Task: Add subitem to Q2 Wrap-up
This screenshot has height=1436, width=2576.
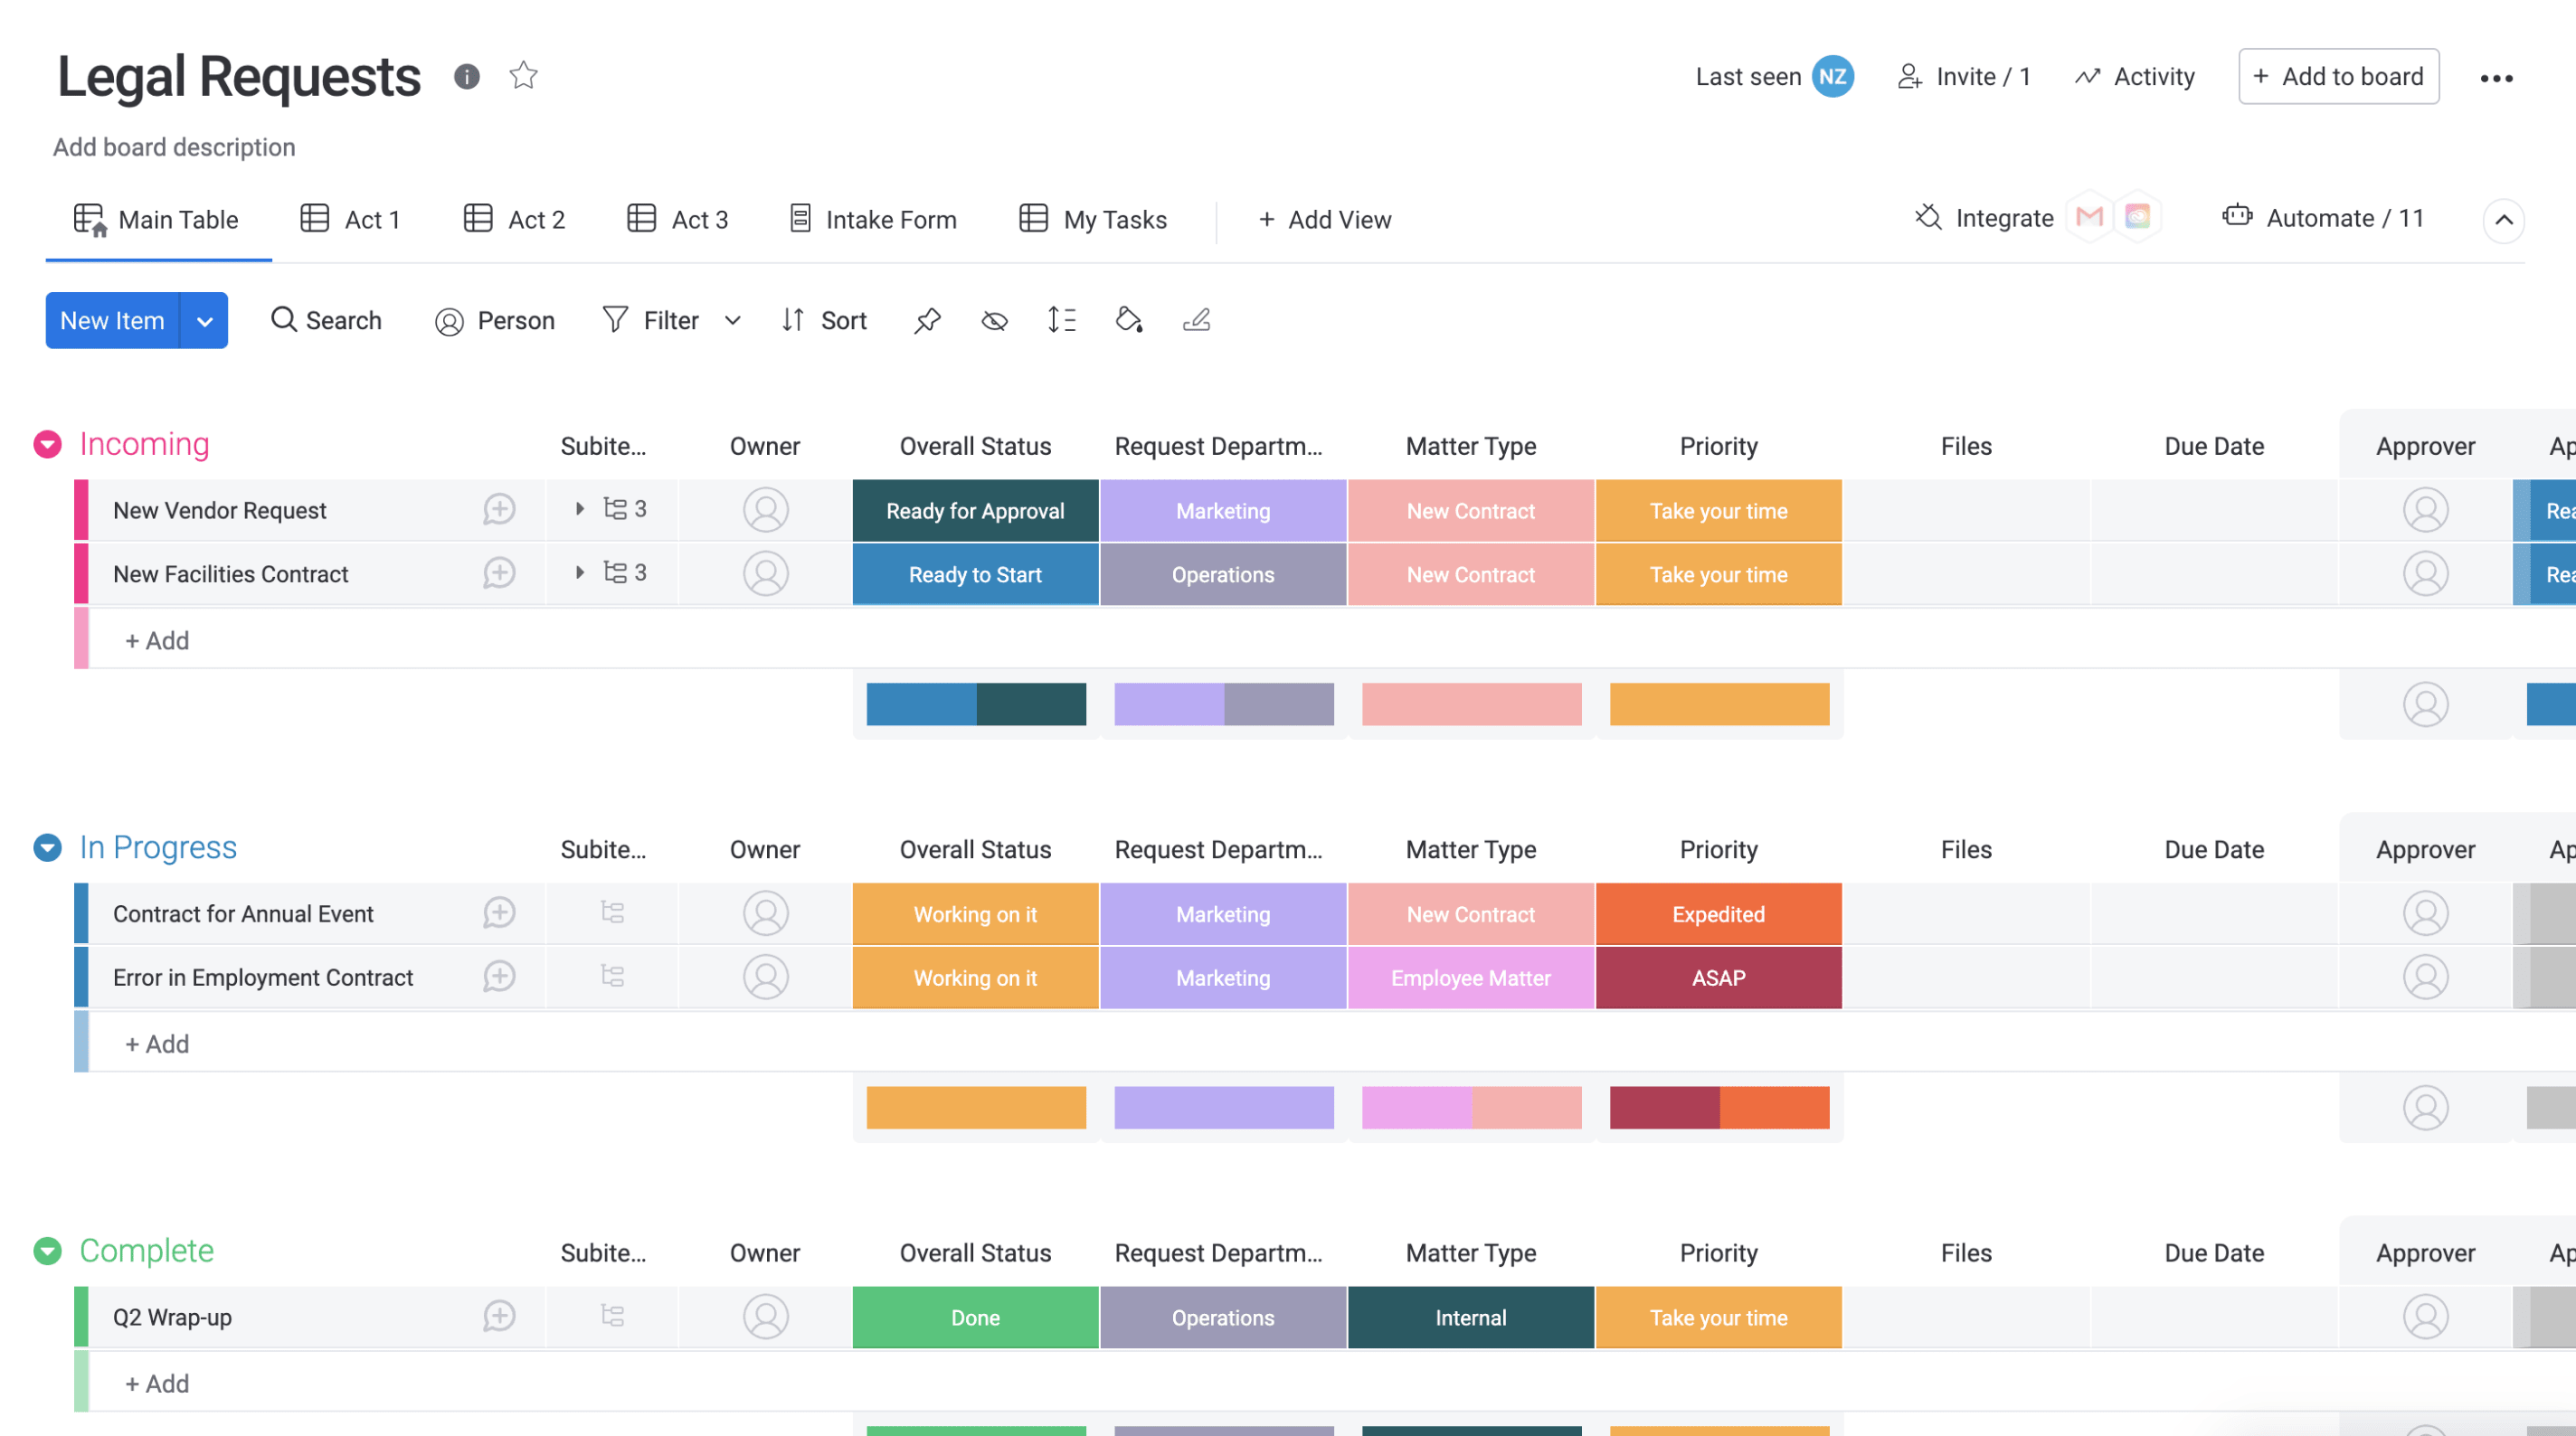Action: coord(612,1315)
